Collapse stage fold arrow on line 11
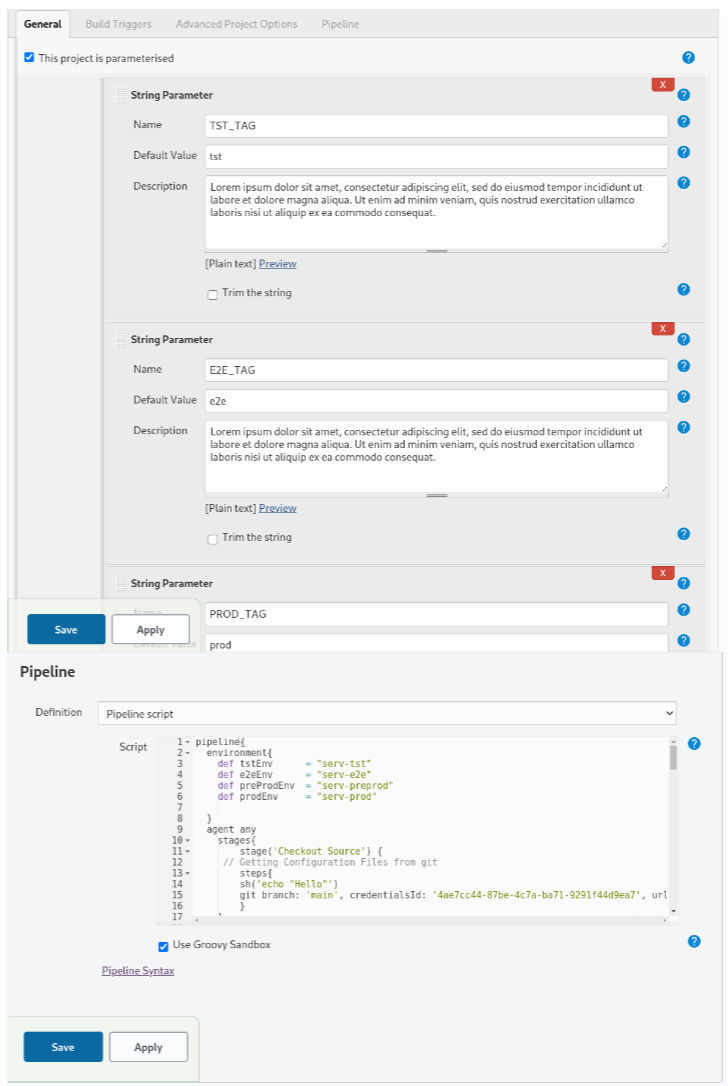 coord(188,851)
